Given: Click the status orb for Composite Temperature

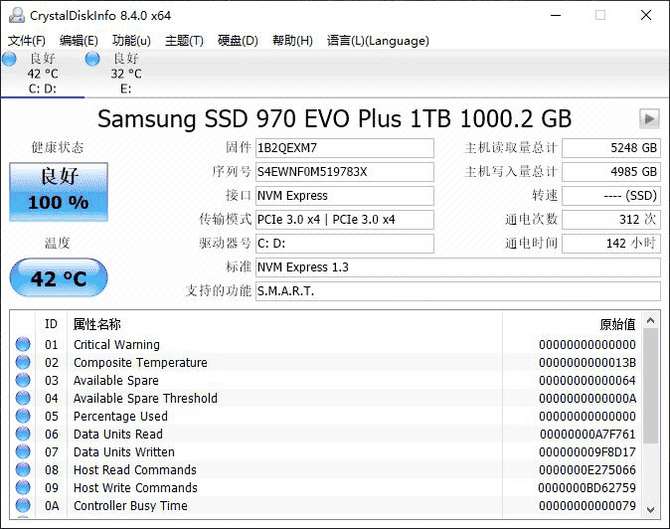Looking at the screenshot, I should tap(23, 362).
